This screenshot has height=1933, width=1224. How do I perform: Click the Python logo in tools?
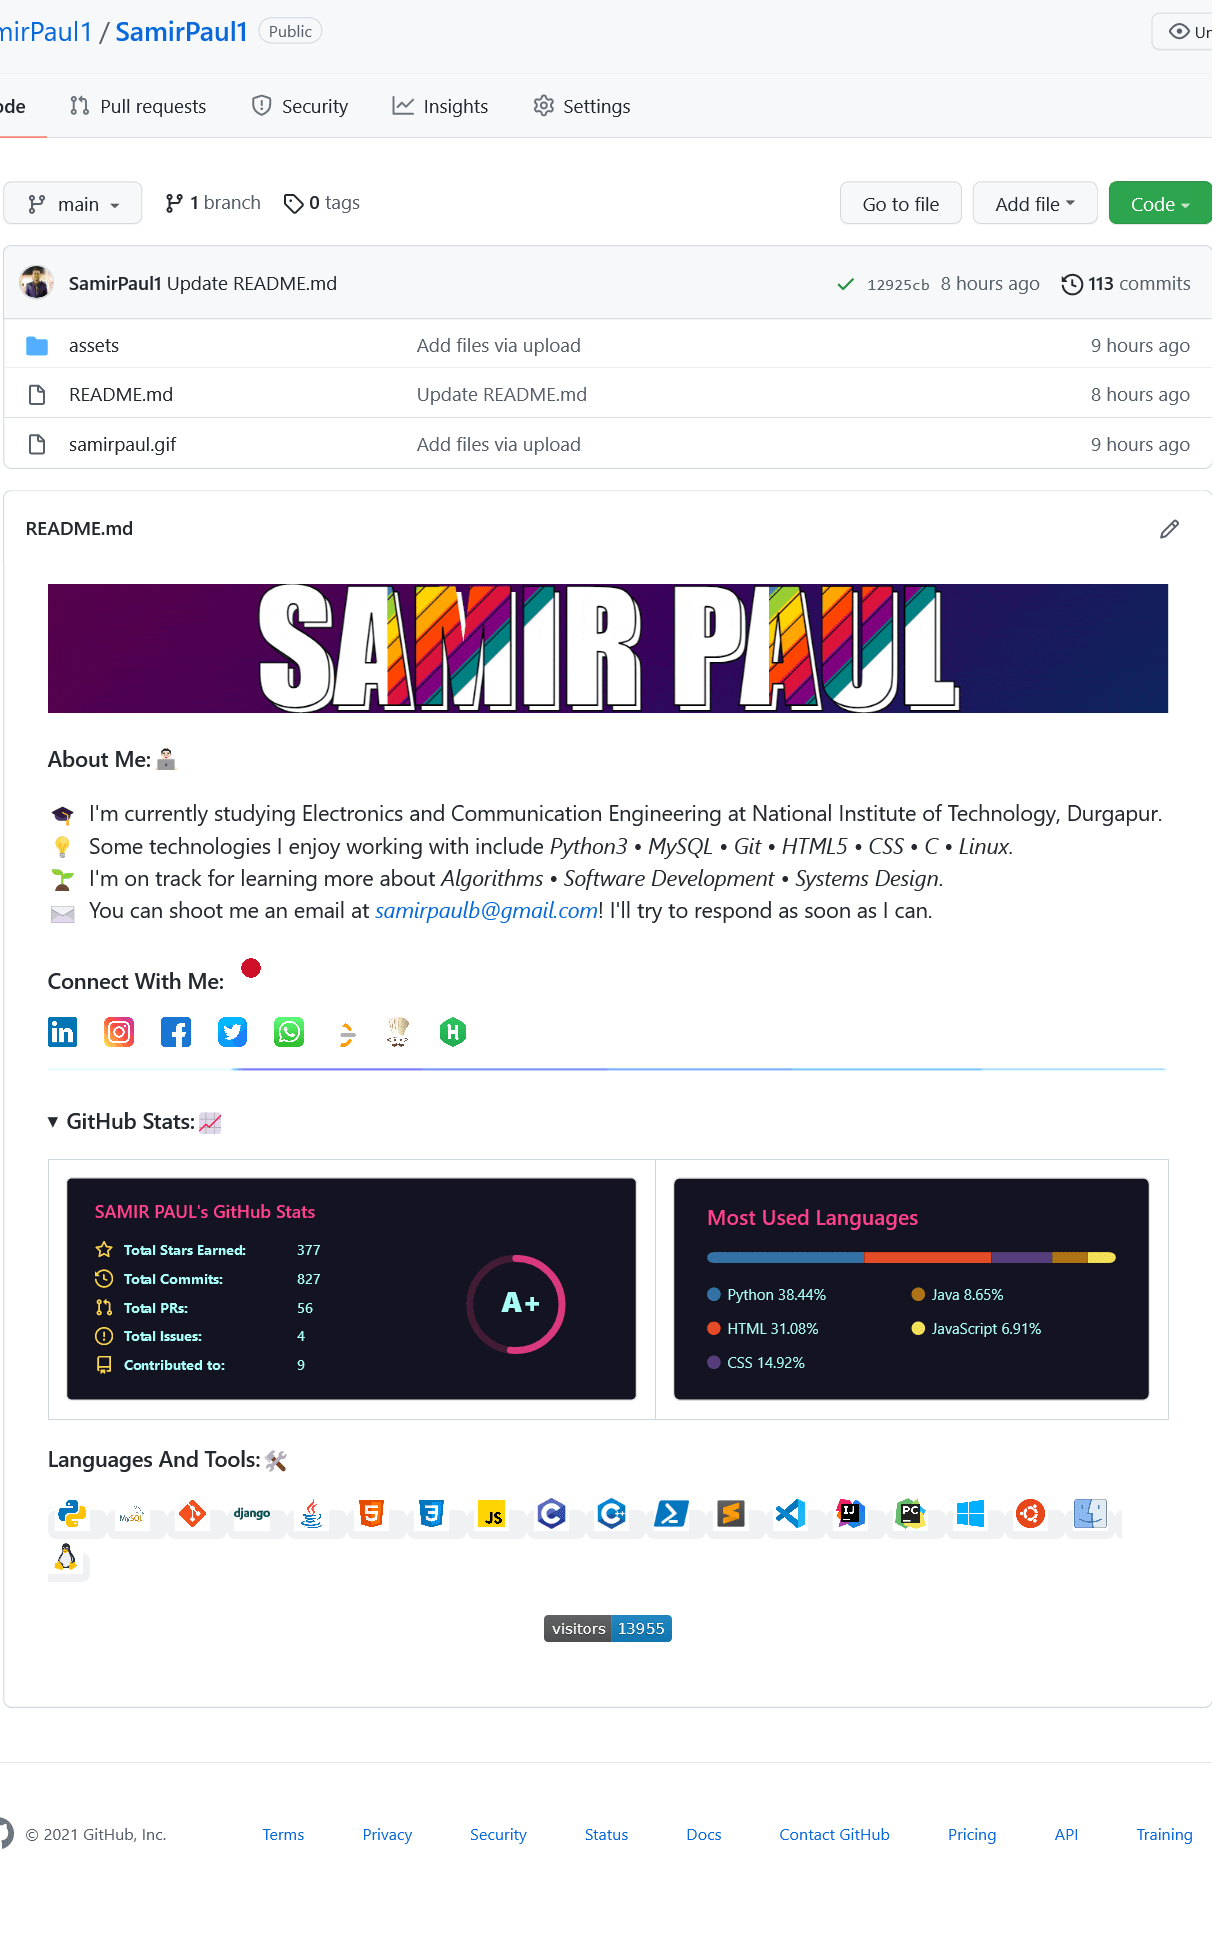tap(72, 1514)
